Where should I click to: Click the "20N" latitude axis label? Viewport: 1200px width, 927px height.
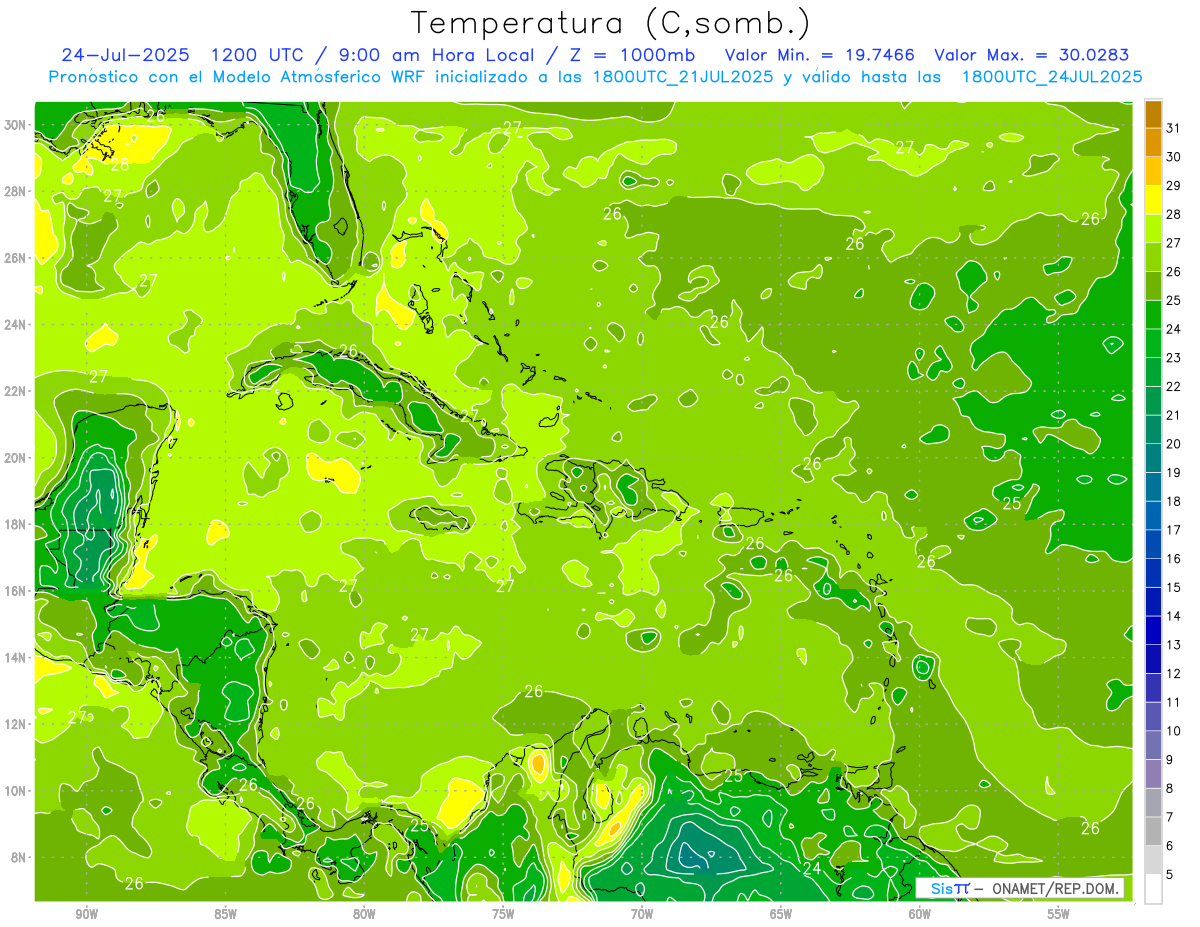pos(15,457)
